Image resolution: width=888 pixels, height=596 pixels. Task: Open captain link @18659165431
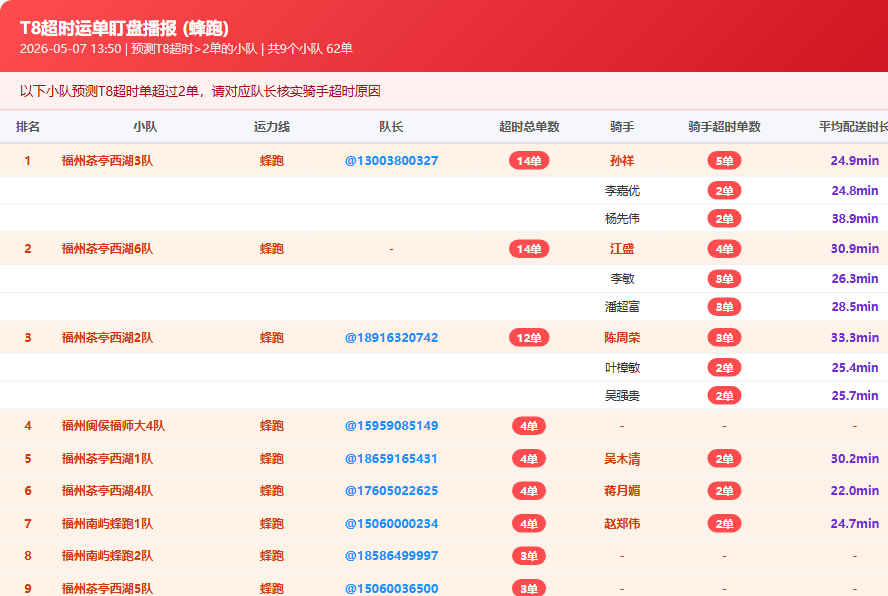point(391,458)
